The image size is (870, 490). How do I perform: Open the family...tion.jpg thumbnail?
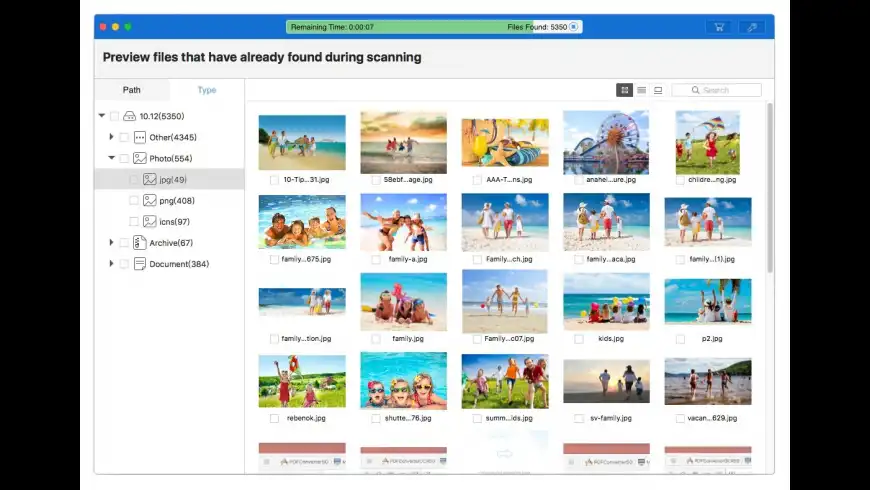[x=302, y=301]
